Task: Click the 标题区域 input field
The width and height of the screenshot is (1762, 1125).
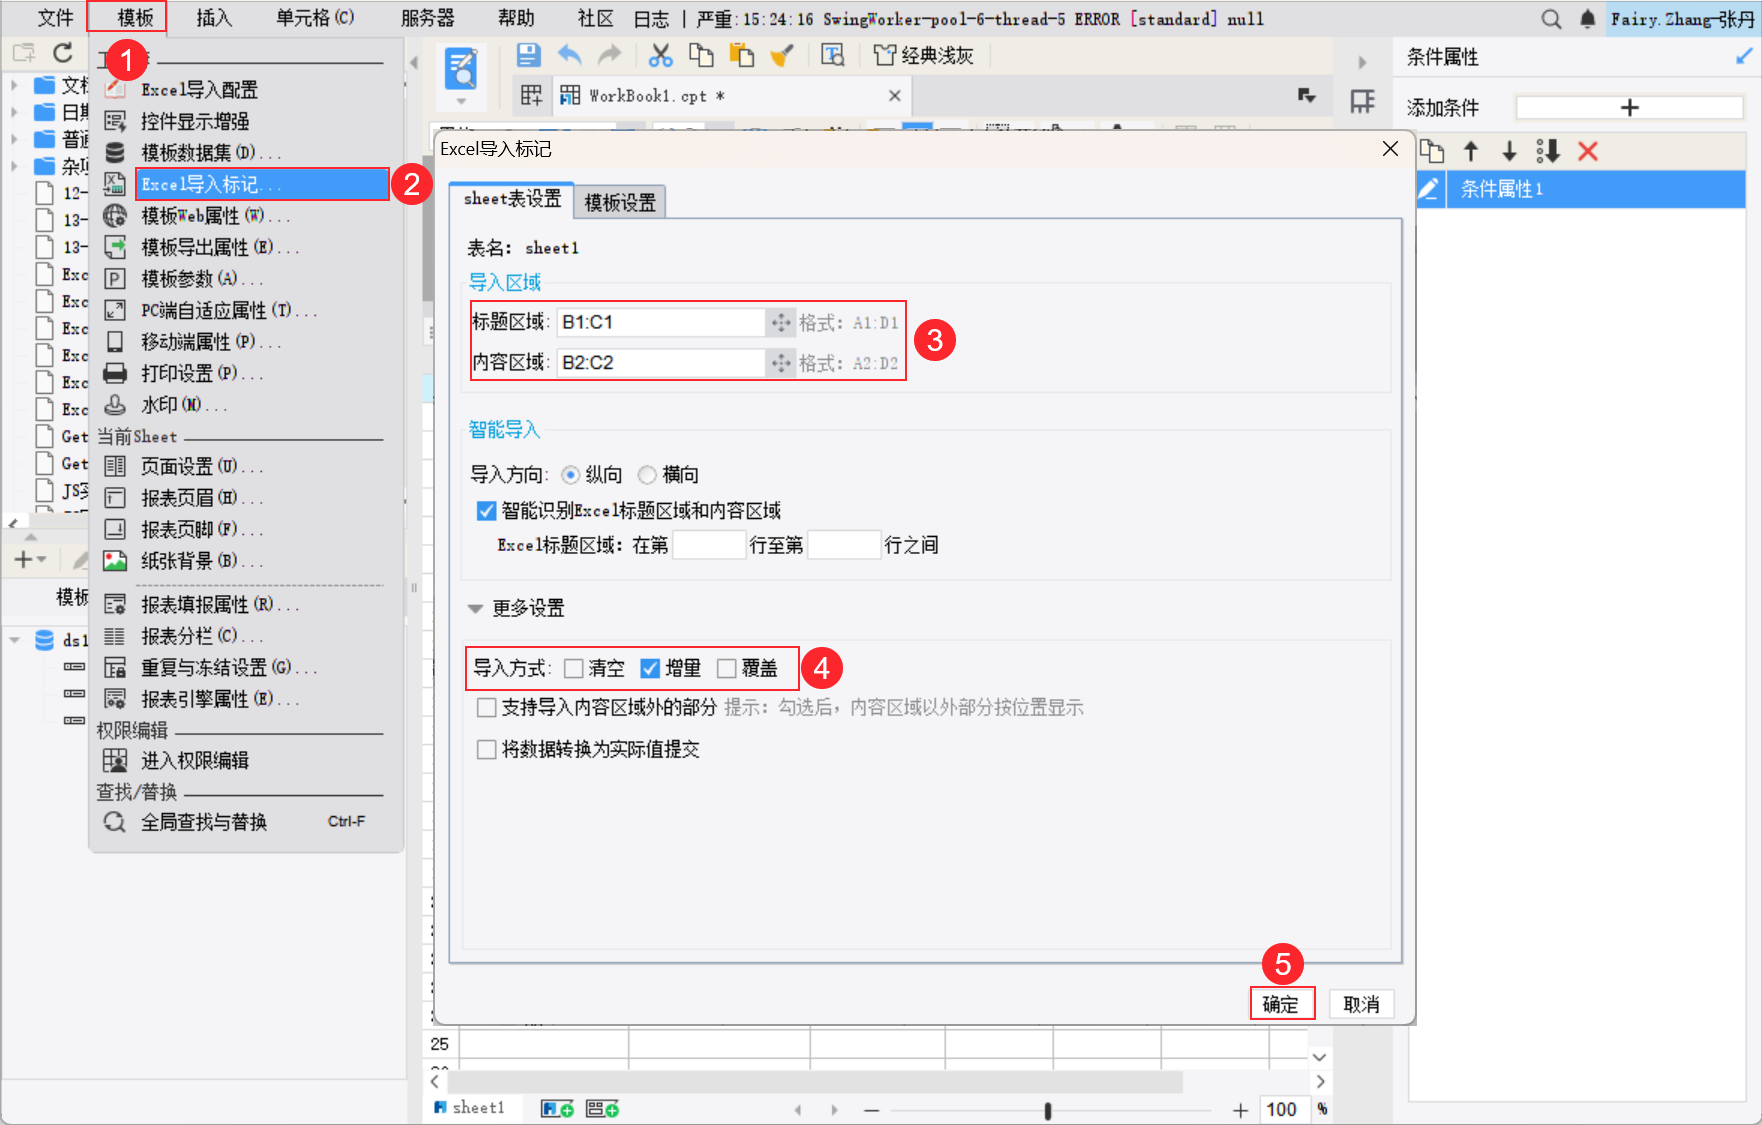Action: (x=661, y=322)
